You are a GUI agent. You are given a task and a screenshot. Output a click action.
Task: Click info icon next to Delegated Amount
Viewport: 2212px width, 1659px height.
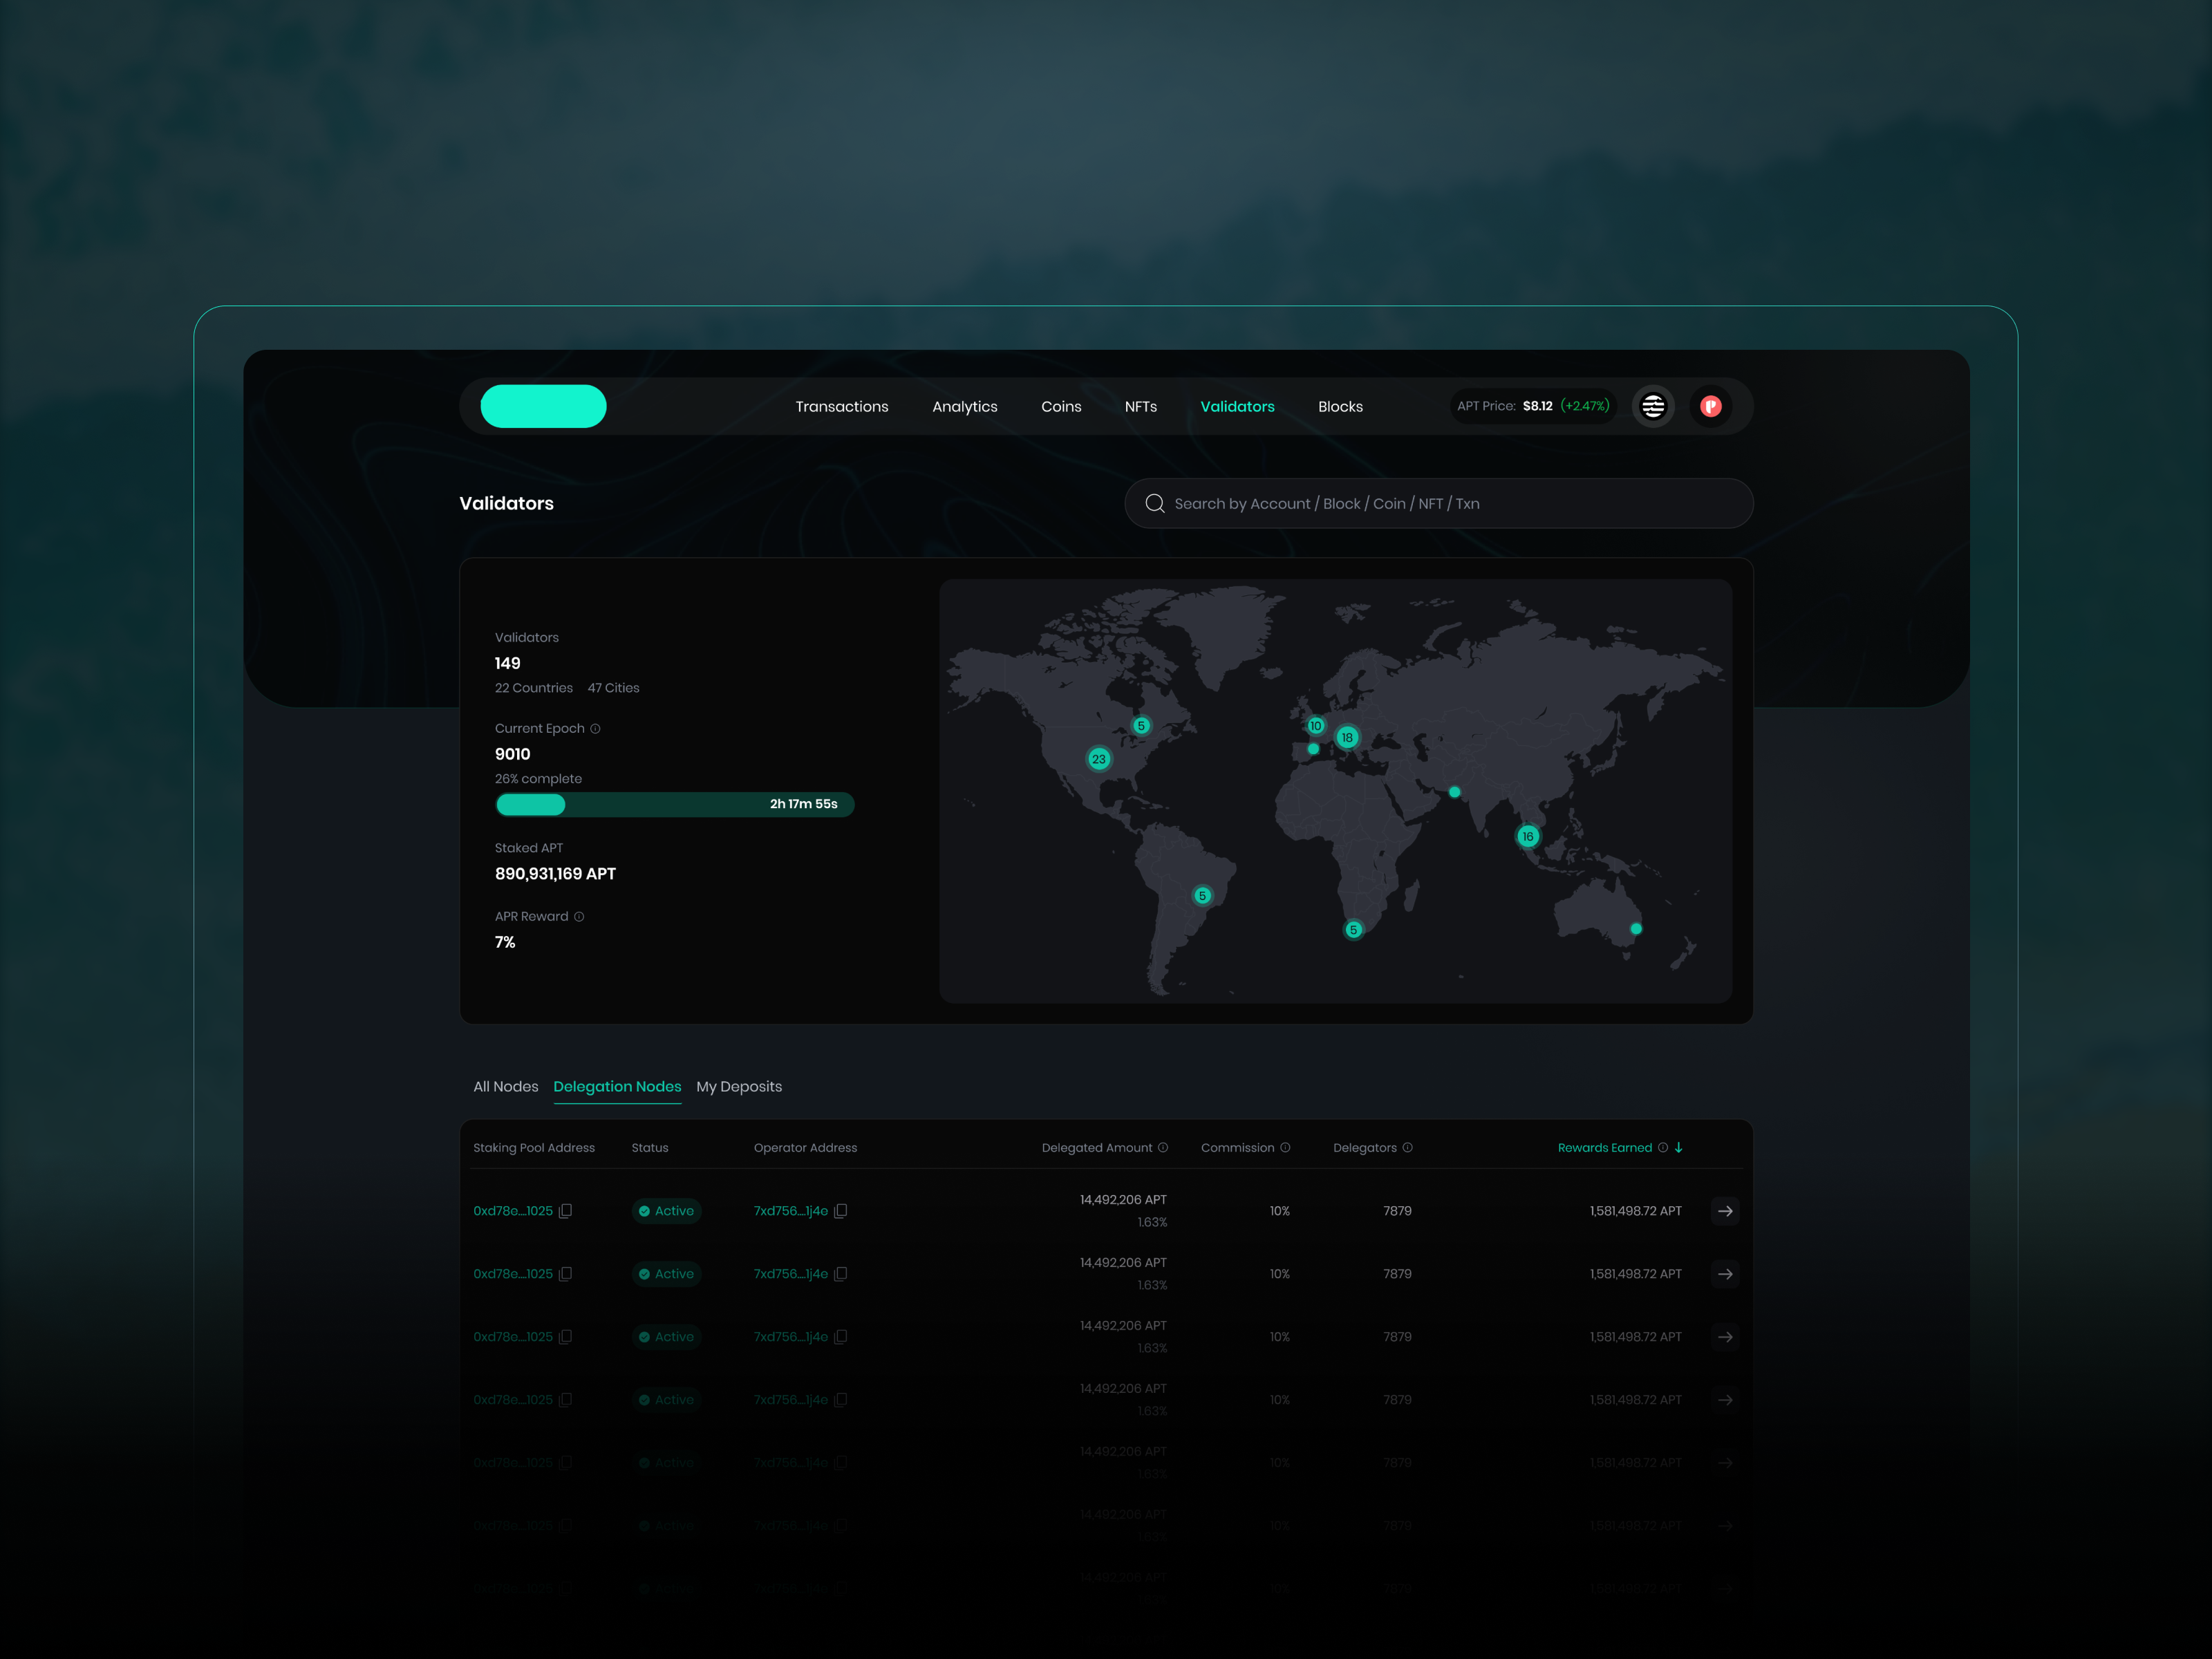(x=1163, y=1147)
